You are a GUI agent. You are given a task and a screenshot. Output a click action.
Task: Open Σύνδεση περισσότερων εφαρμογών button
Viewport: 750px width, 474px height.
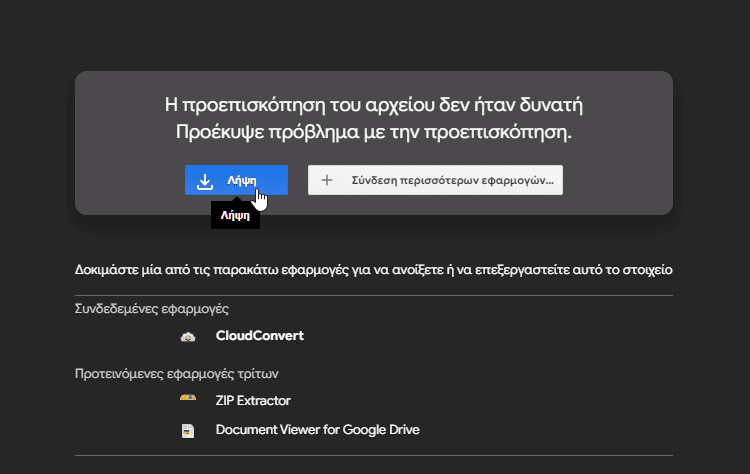pos(435,180)
